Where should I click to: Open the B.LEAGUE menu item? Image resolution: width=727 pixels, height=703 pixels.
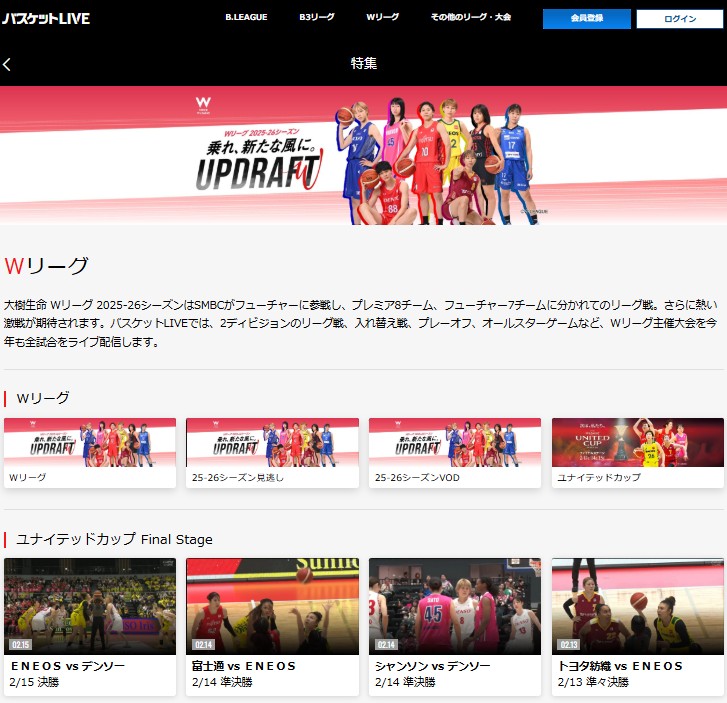pos(246,17)
